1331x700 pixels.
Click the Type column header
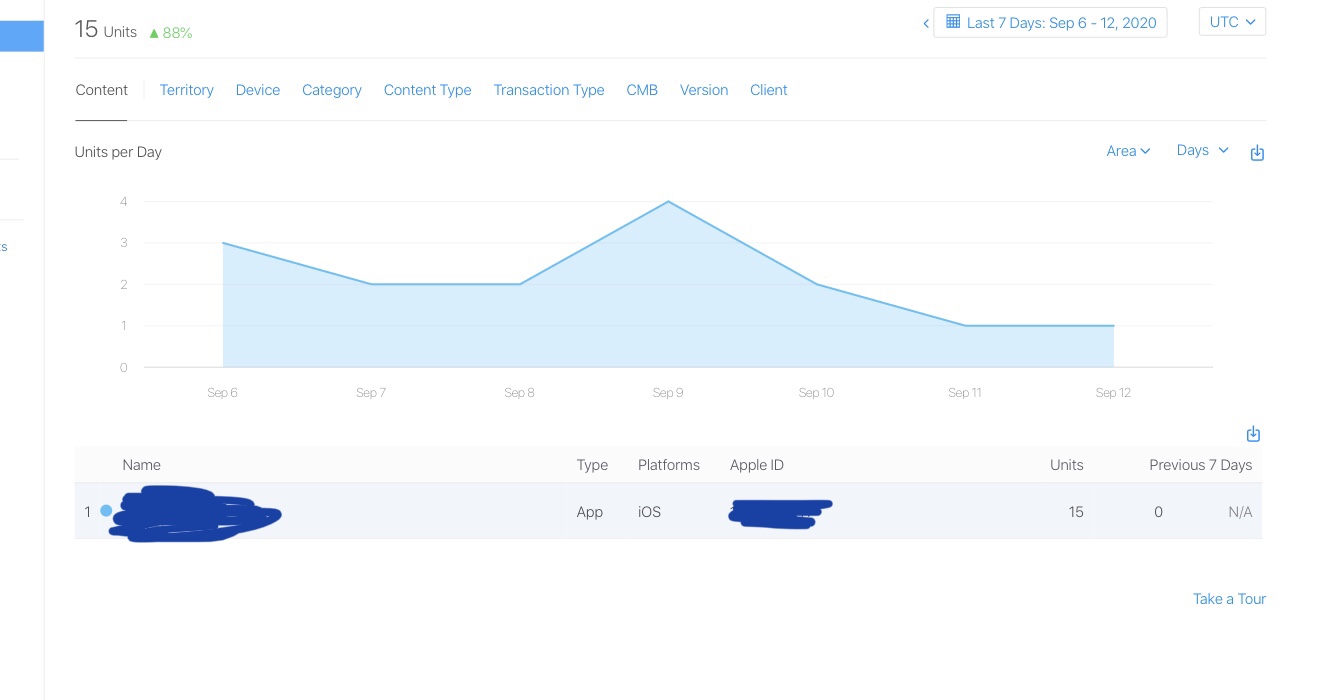click(x=592, y=465)
